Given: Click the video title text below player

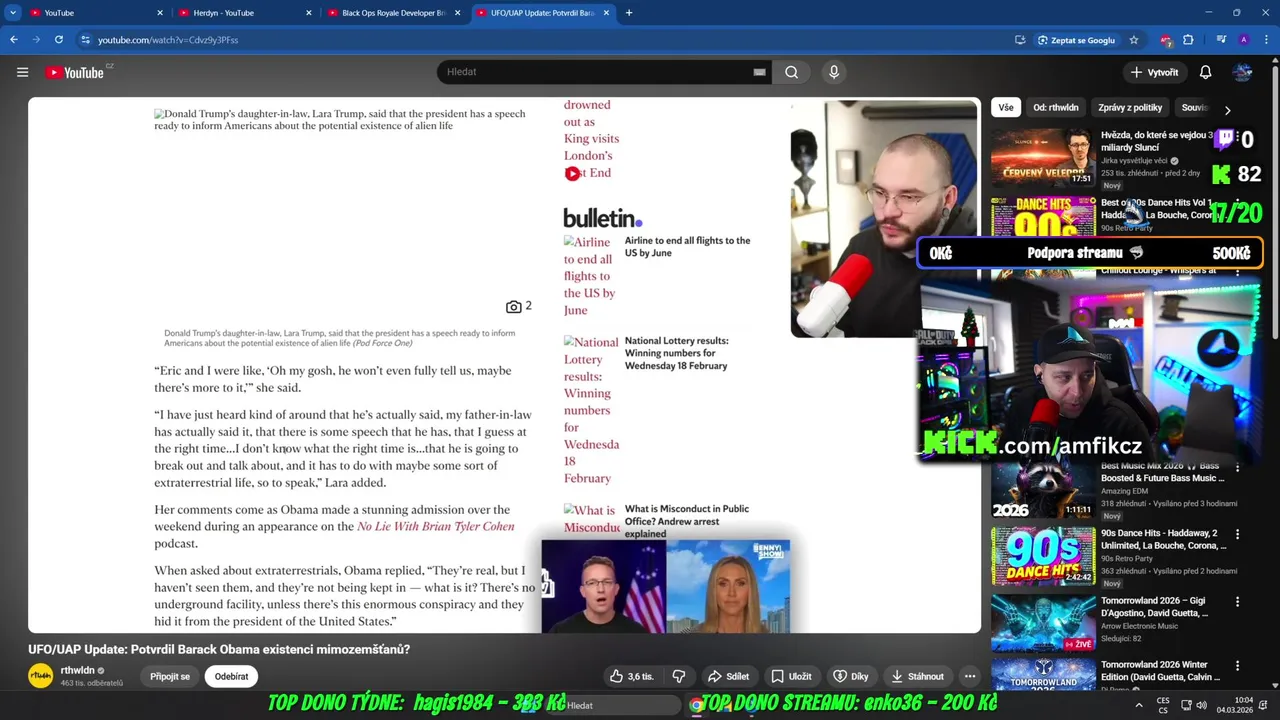Looking at the screenshot, I should (219, 649).
